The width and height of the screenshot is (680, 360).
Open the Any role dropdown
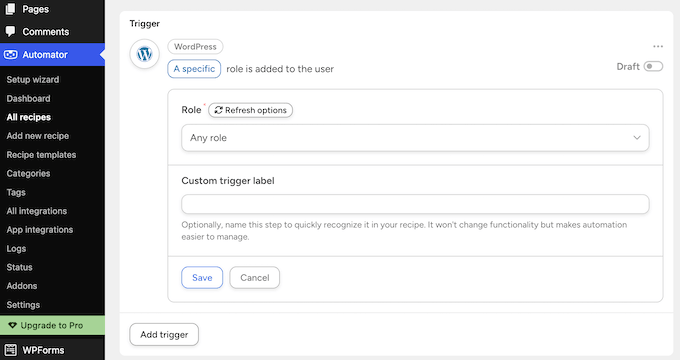click(415, 138)
